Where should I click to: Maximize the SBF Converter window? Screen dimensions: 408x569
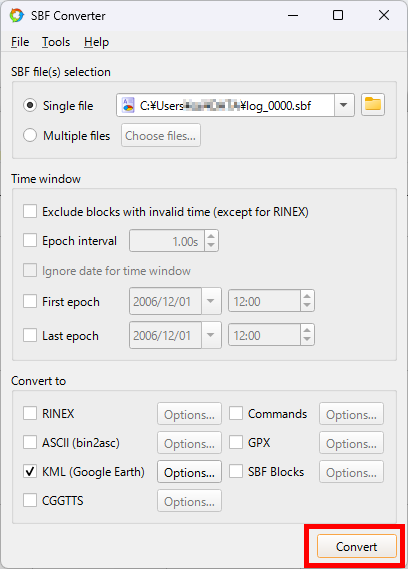click(x=338, y=15)
